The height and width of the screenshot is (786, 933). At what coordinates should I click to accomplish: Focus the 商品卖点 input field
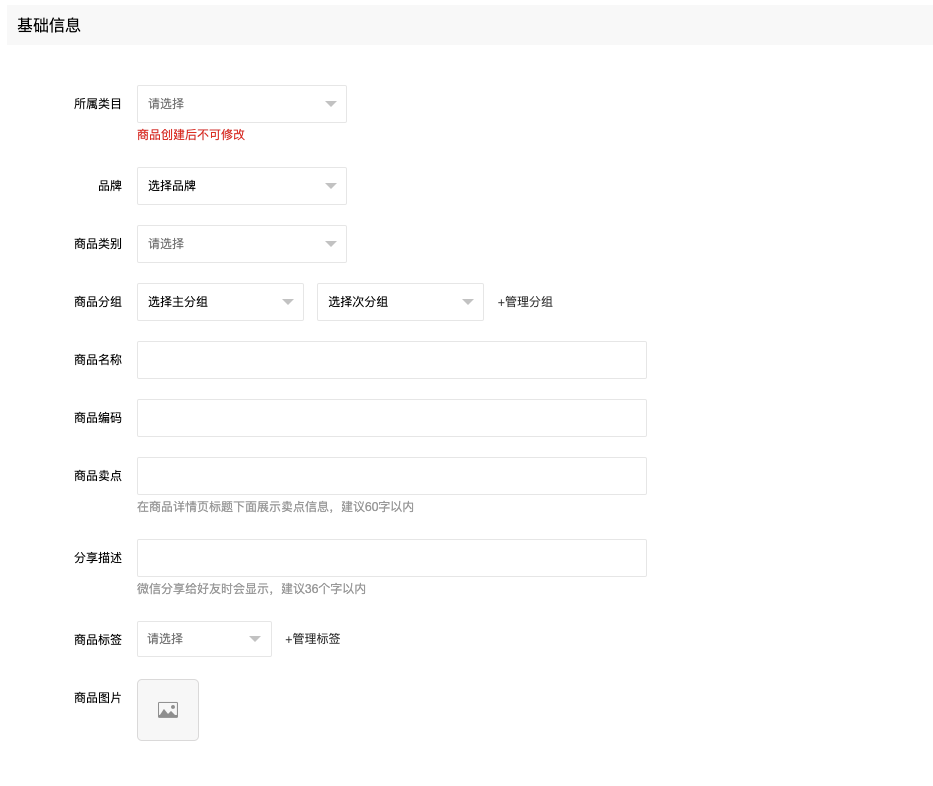(392, 476)
